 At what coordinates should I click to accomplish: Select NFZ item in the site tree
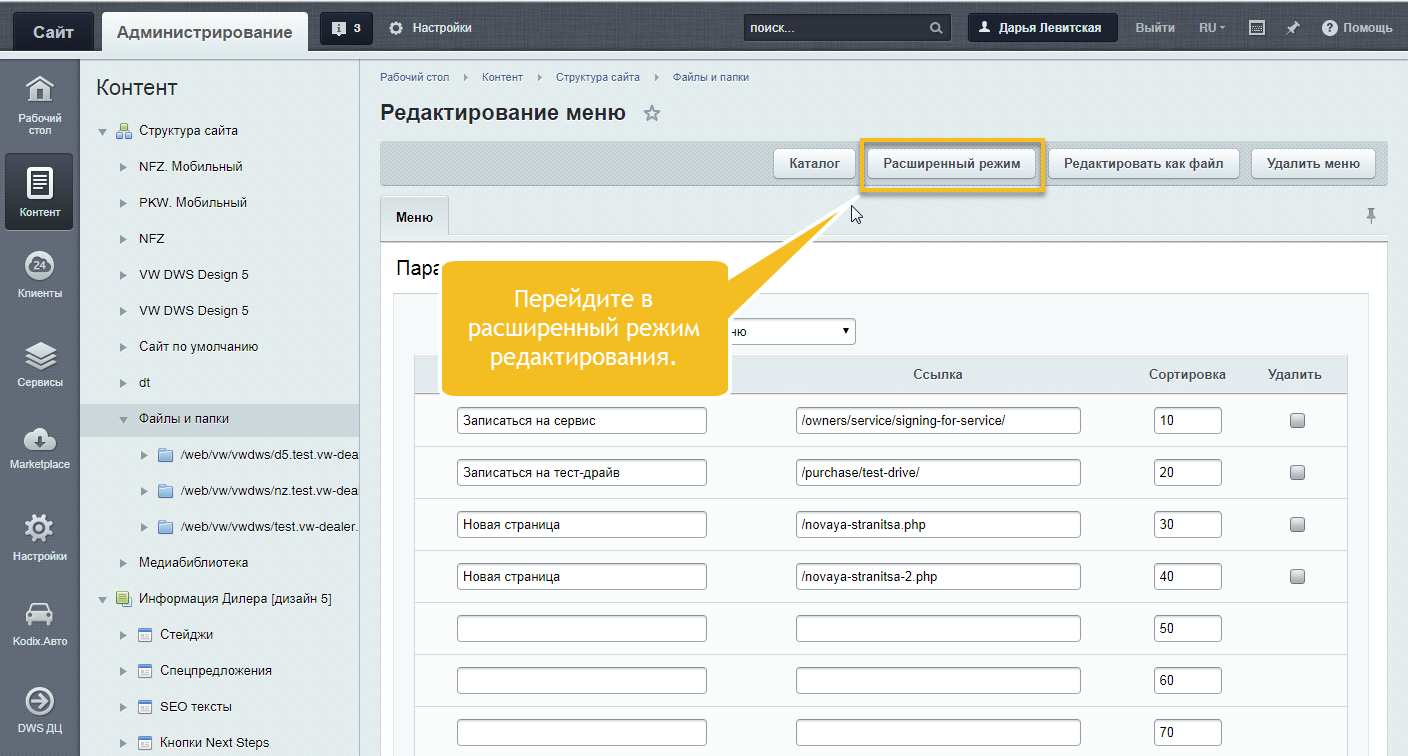pyautogui.click(x=152, y=239)
